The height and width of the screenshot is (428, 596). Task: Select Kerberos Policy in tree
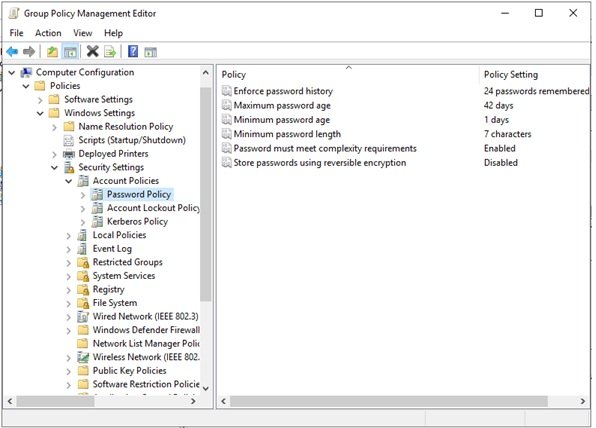[x=137, y=221]
